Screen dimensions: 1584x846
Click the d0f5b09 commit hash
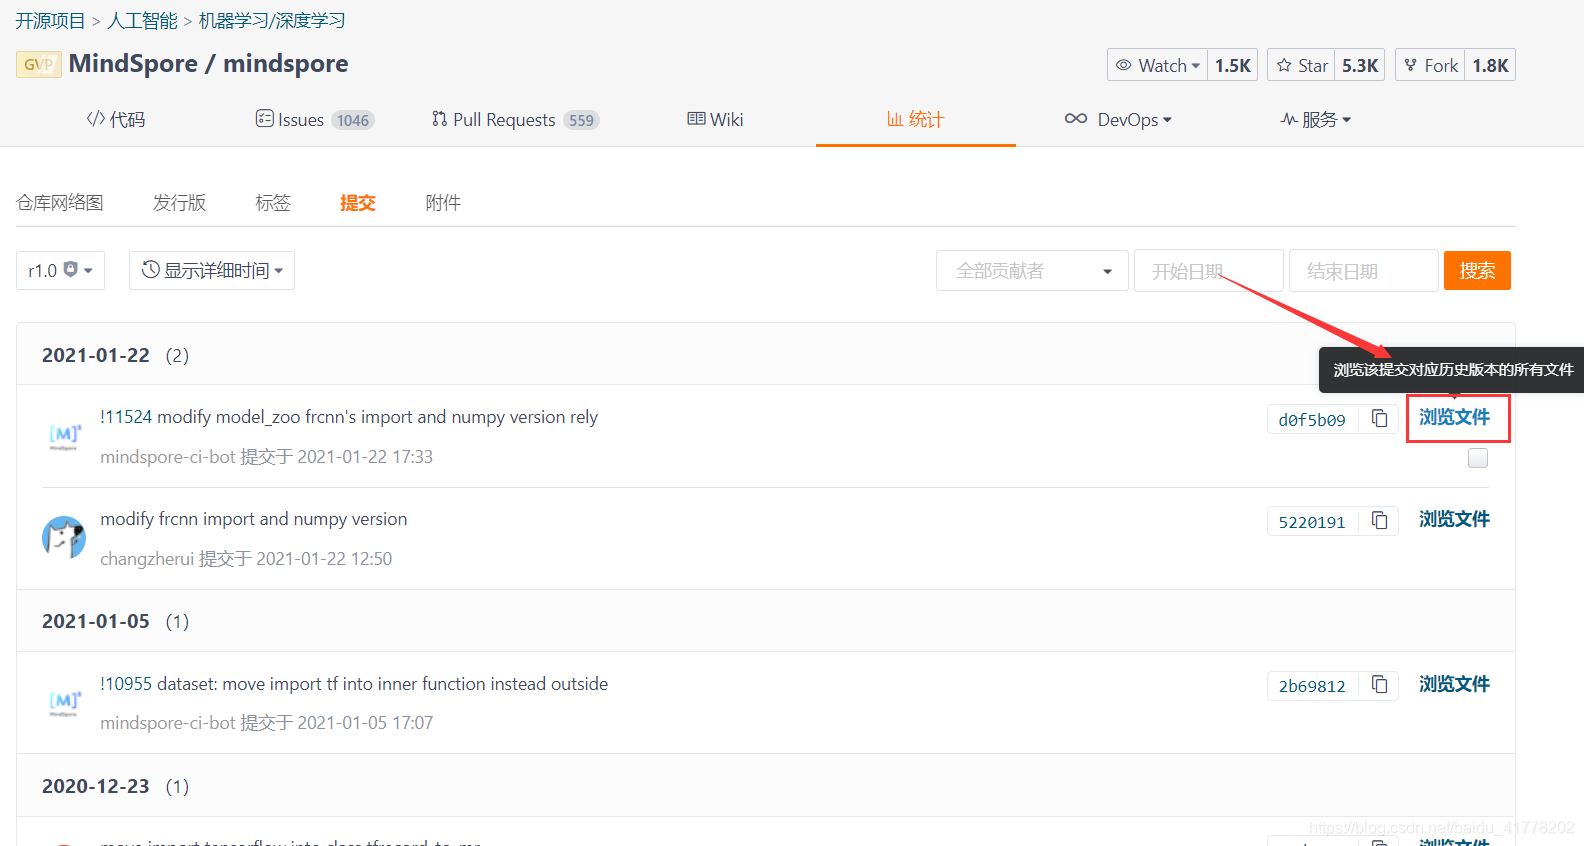click(x=1312, y=420)
